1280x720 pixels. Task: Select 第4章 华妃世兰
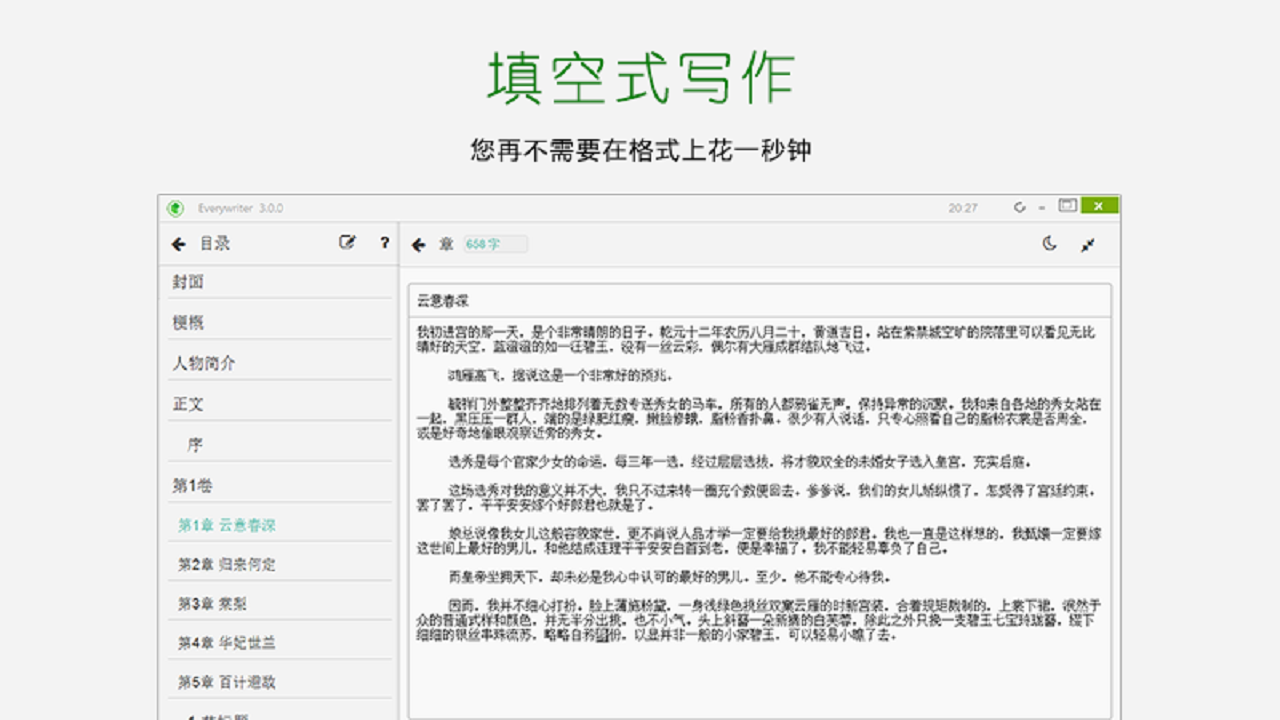click(x=215, y=644)
